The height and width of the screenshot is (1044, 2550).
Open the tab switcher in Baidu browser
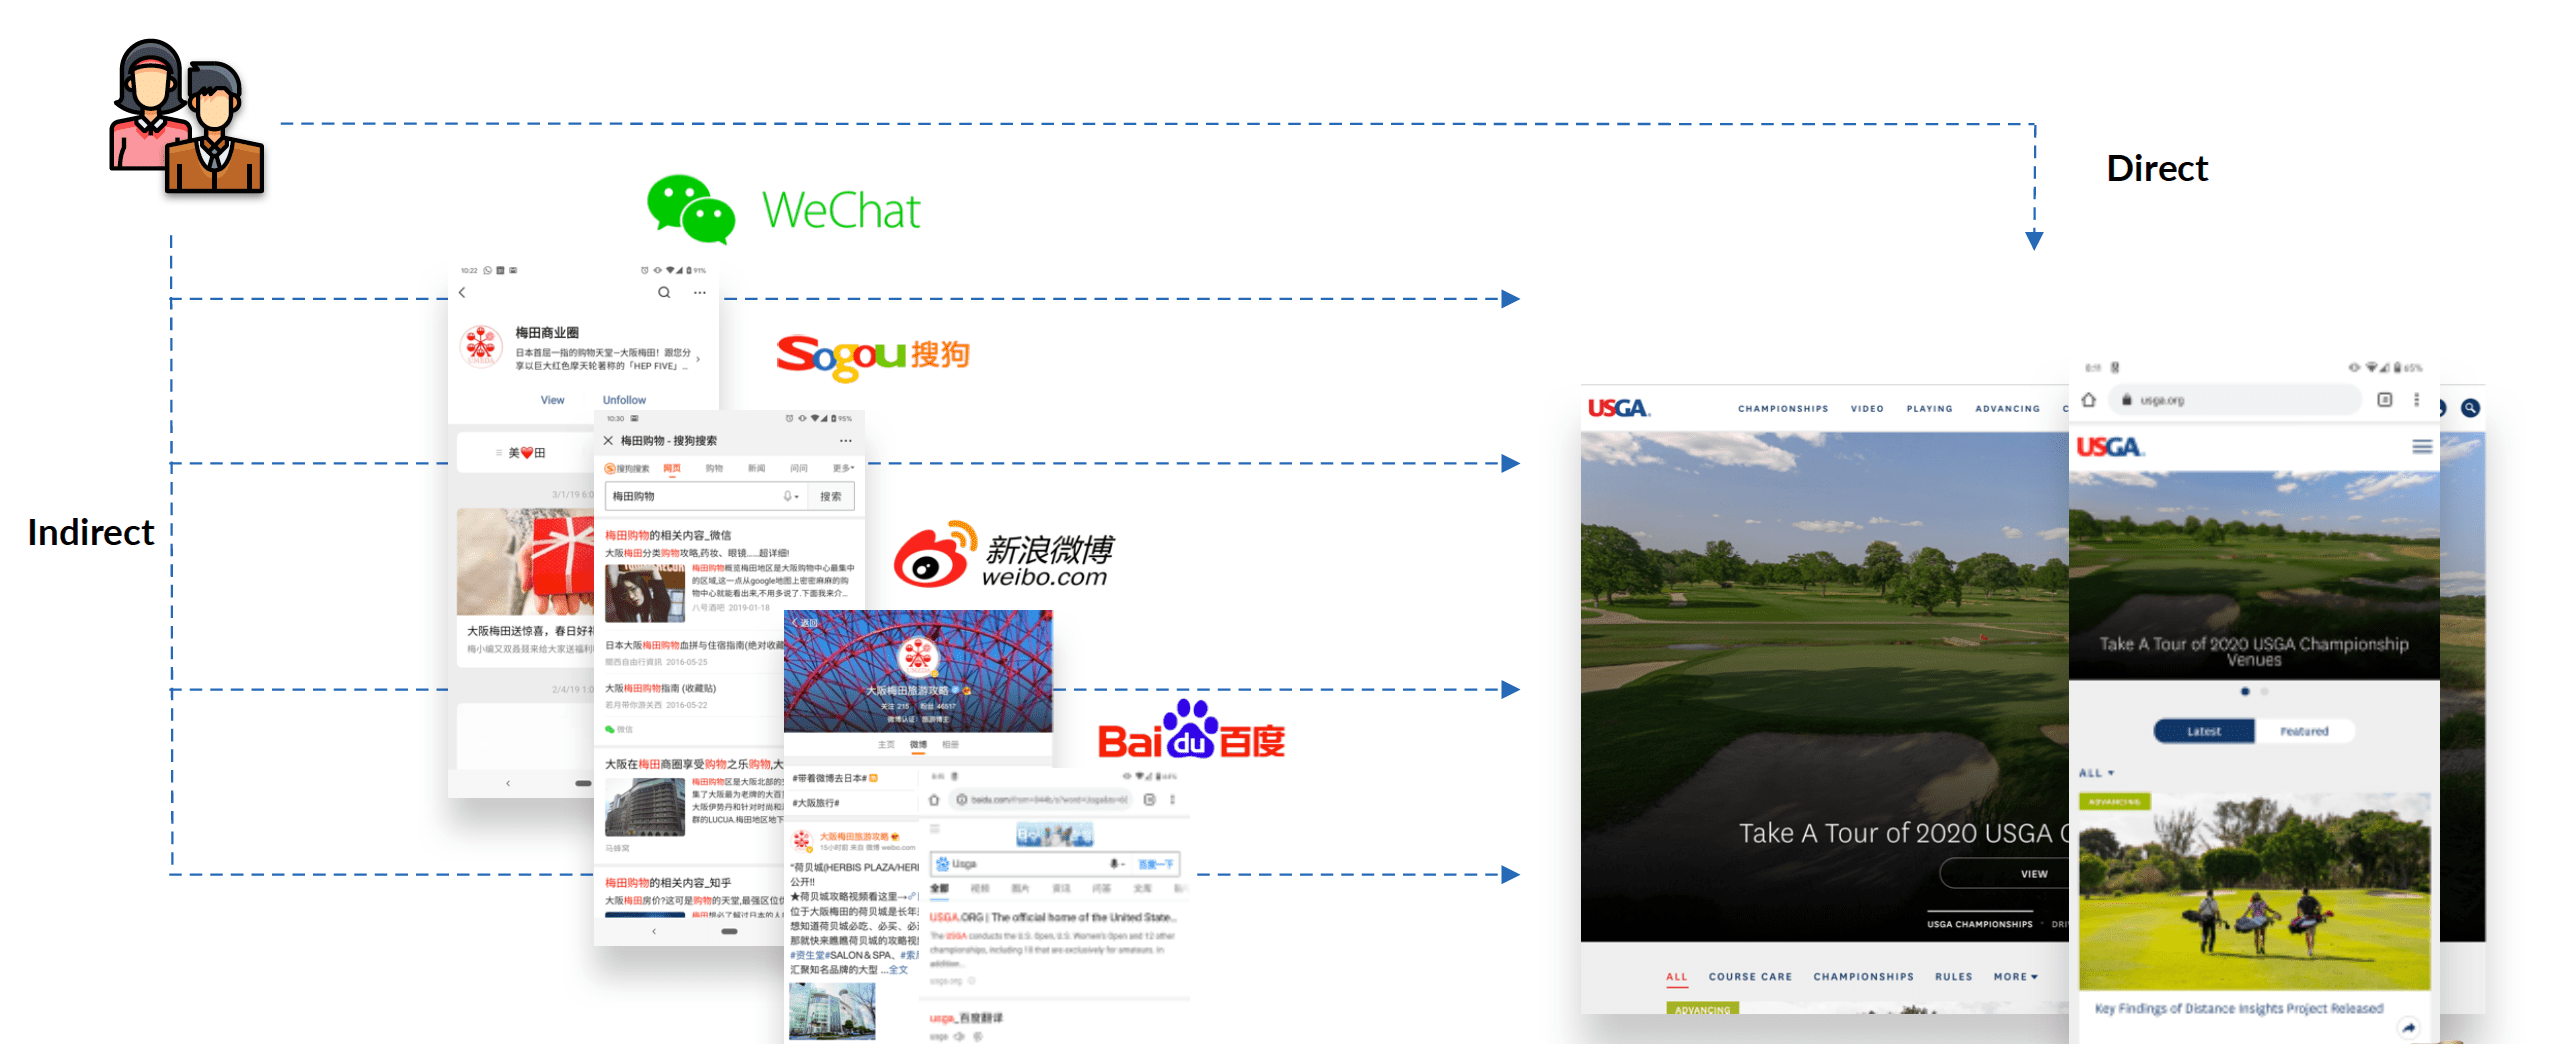click(1149, 800)
